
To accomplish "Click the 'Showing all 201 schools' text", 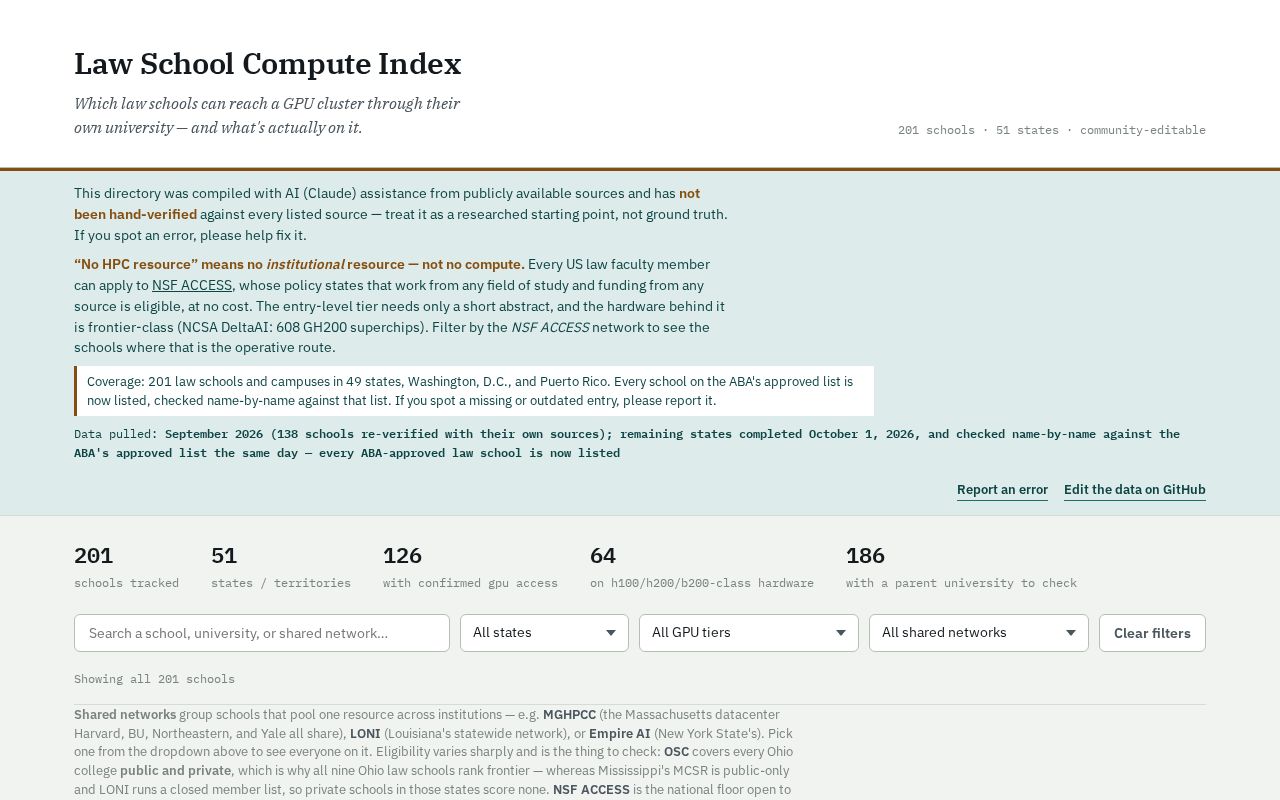I will pyautogui.click(x=154, y=679).
